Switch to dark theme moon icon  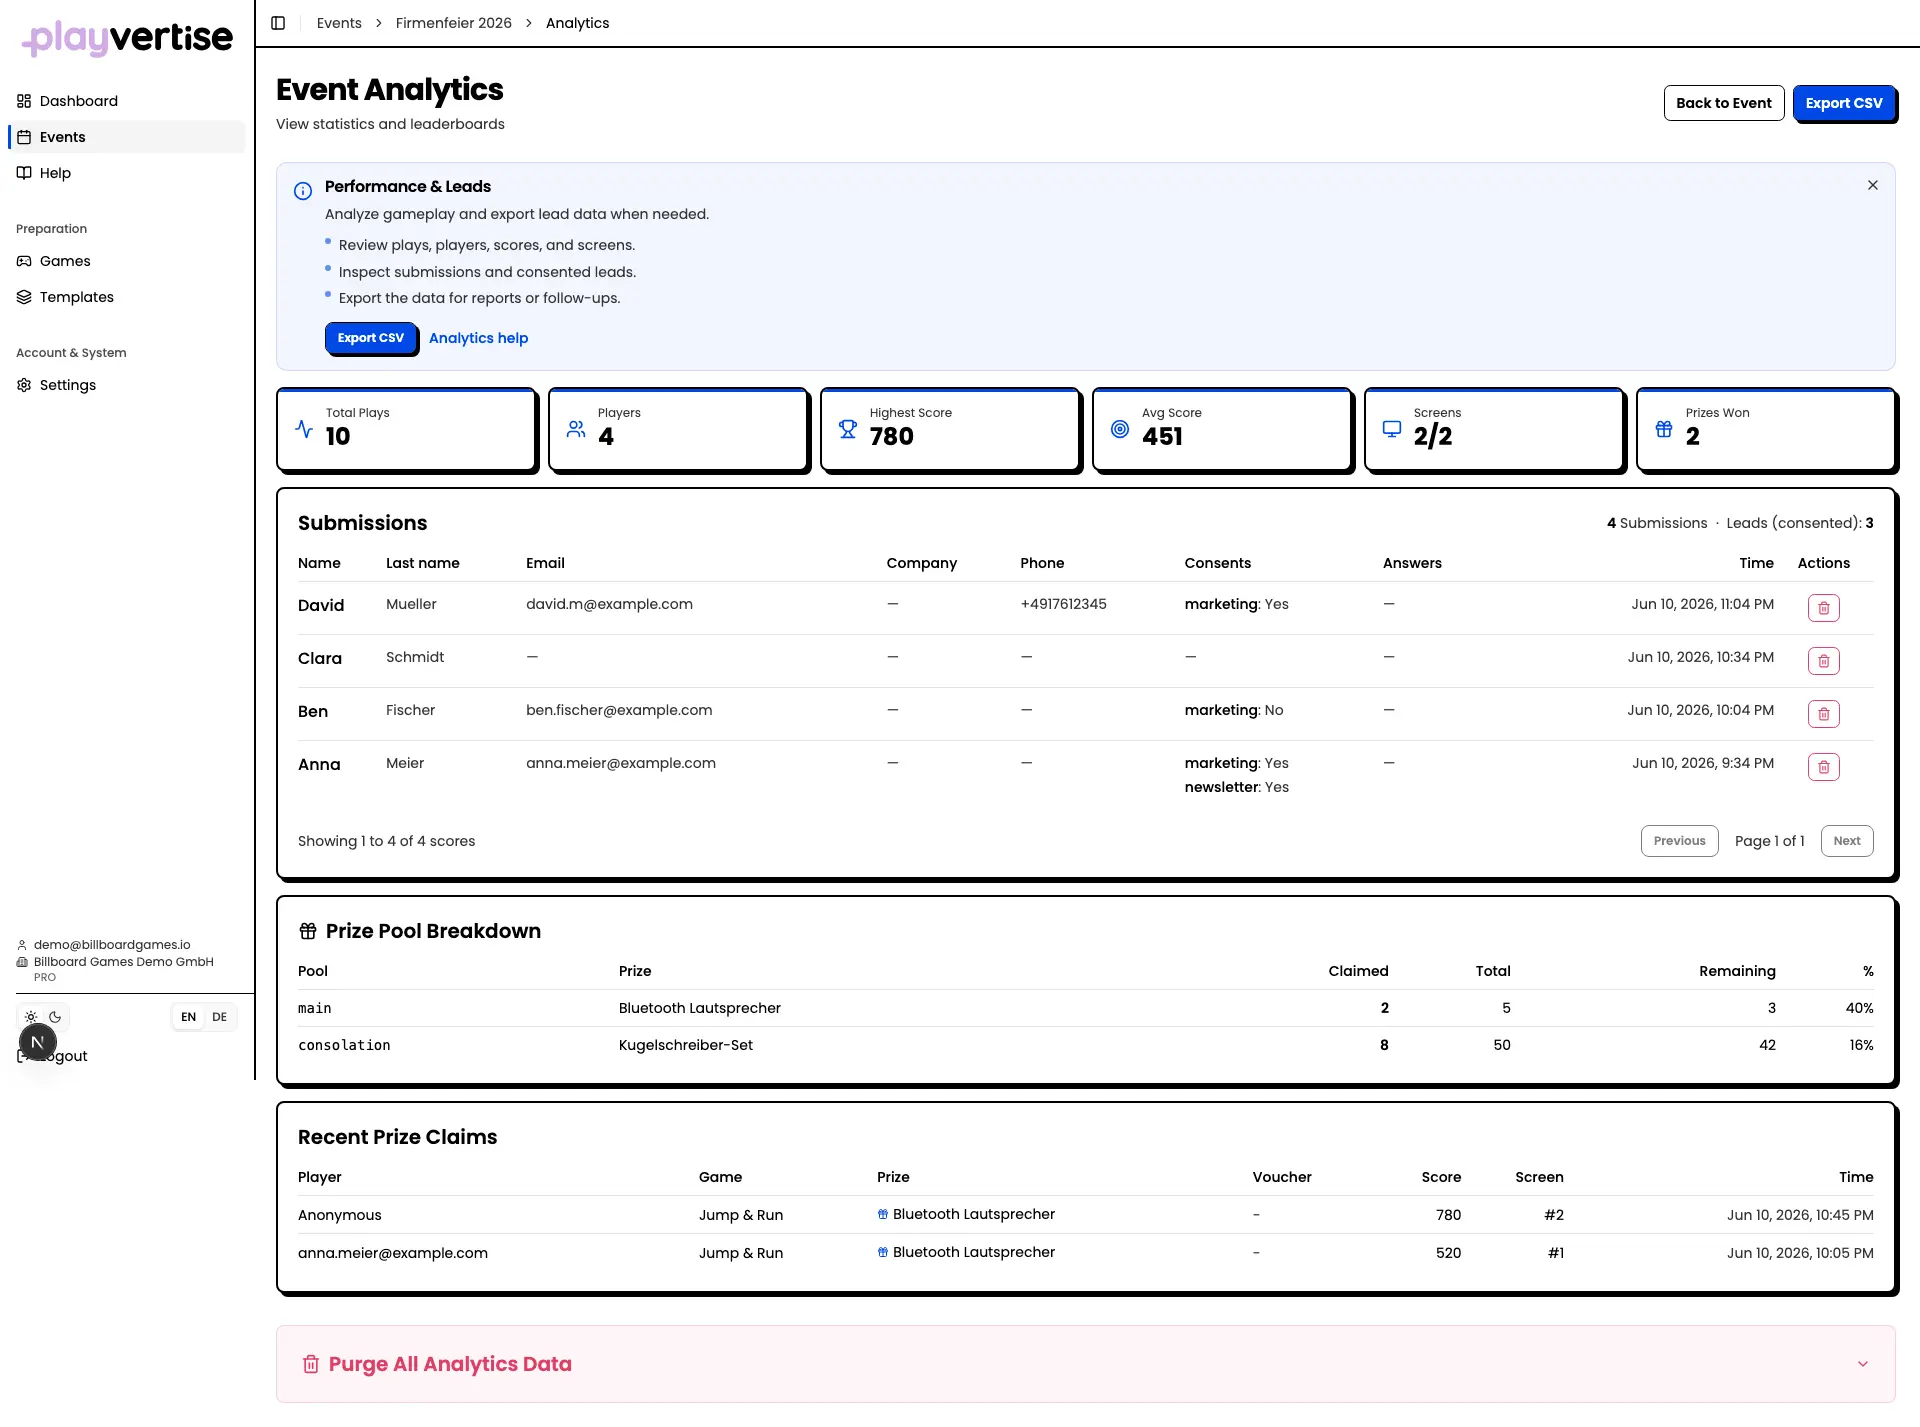pos(55,1017)
